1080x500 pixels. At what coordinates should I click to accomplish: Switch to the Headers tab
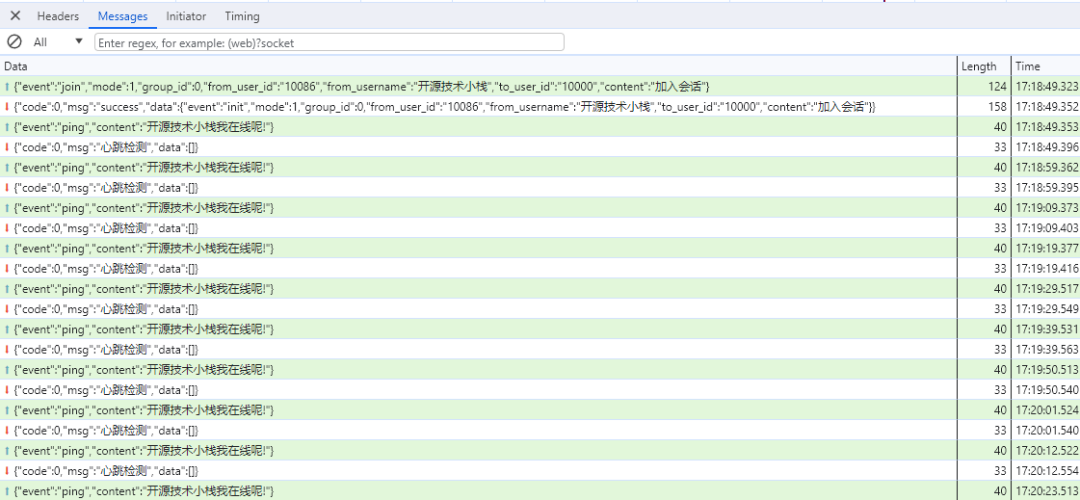[x=58, y=16]
